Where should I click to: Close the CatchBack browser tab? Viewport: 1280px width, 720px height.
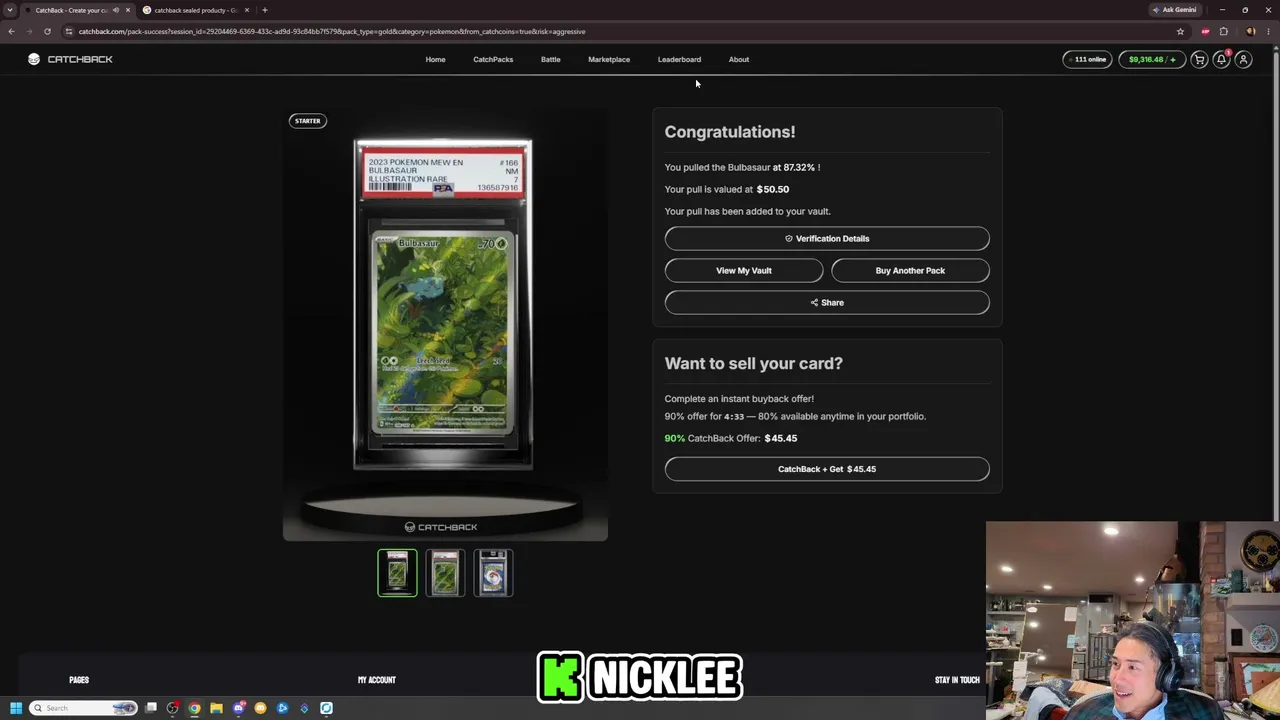click(x=127, y=10)
